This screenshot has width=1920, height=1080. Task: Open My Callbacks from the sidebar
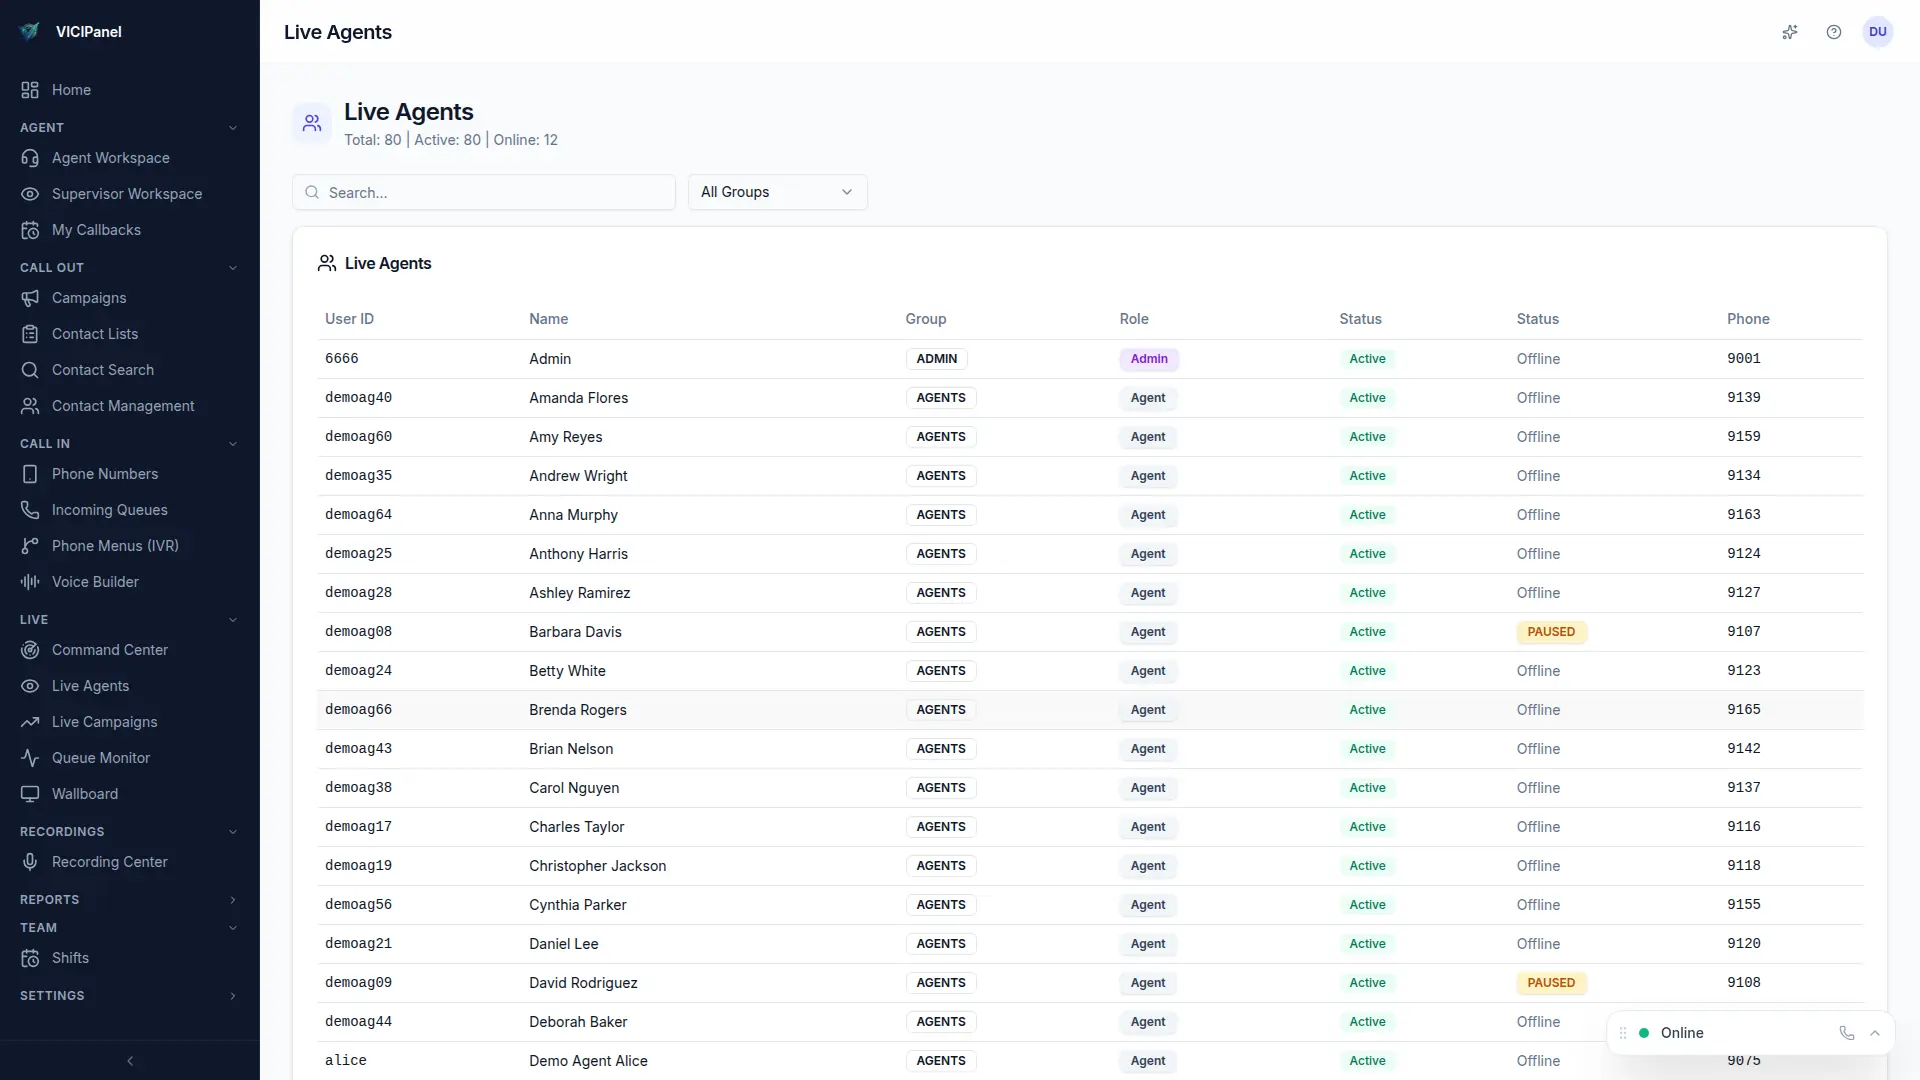click(x=95, y=230)
